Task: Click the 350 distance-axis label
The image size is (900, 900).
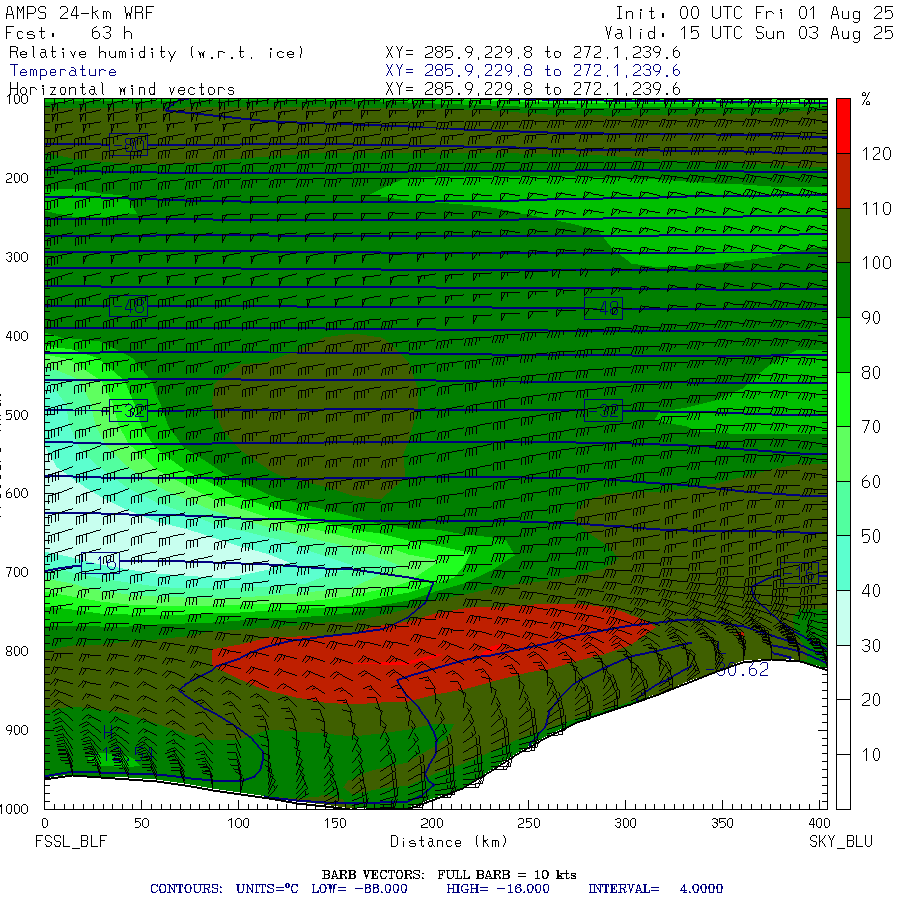Action: (721, 823)
